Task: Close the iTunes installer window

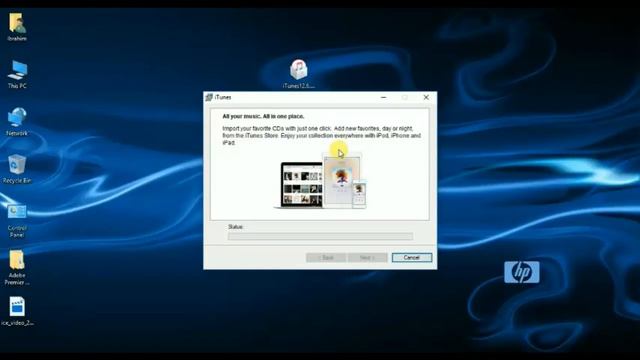Action: tap(426, 97)
